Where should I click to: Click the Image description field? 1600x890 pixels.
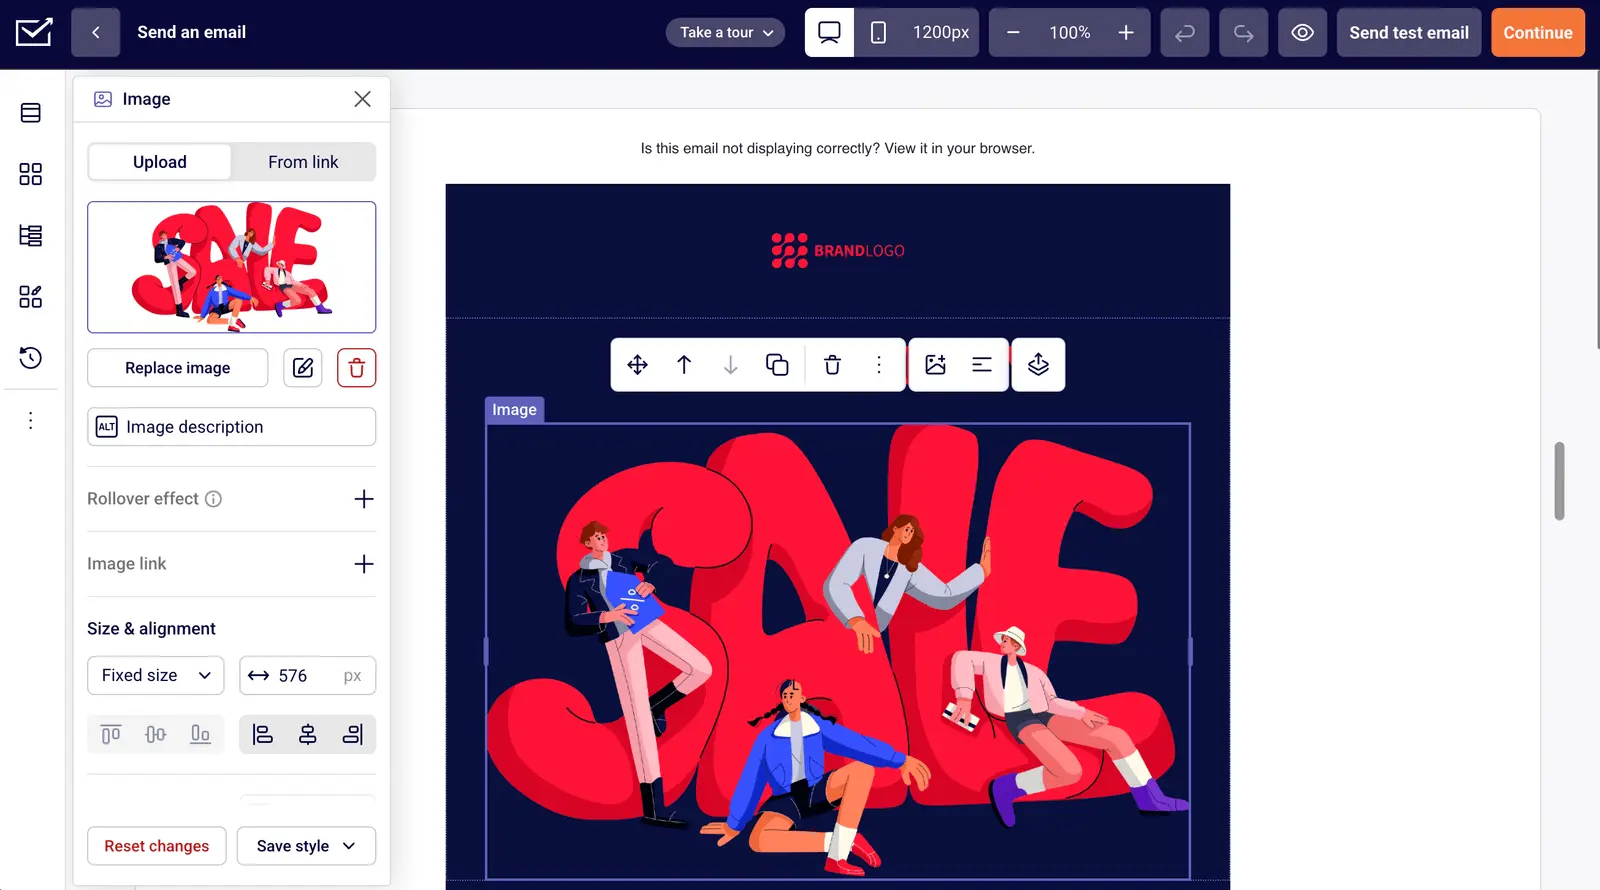pos(232,427)
